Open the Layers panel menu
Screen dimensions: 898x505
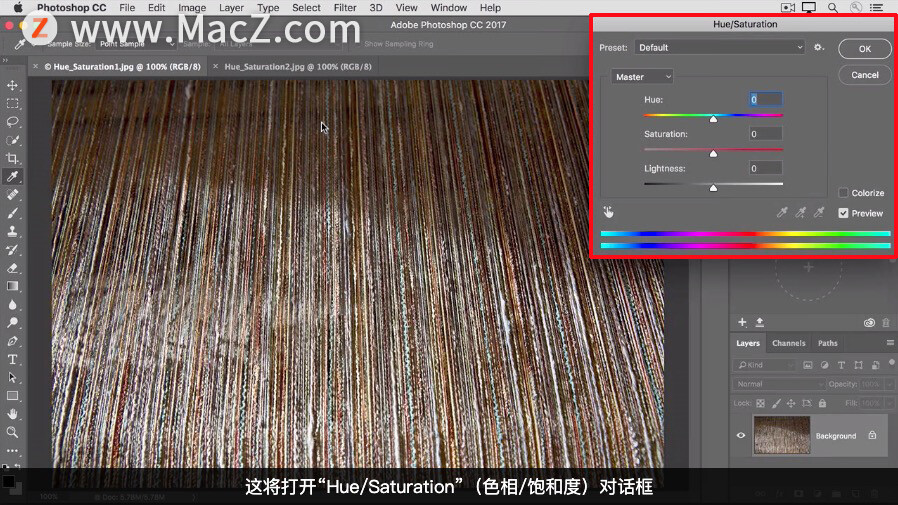[x=890, y=343]
